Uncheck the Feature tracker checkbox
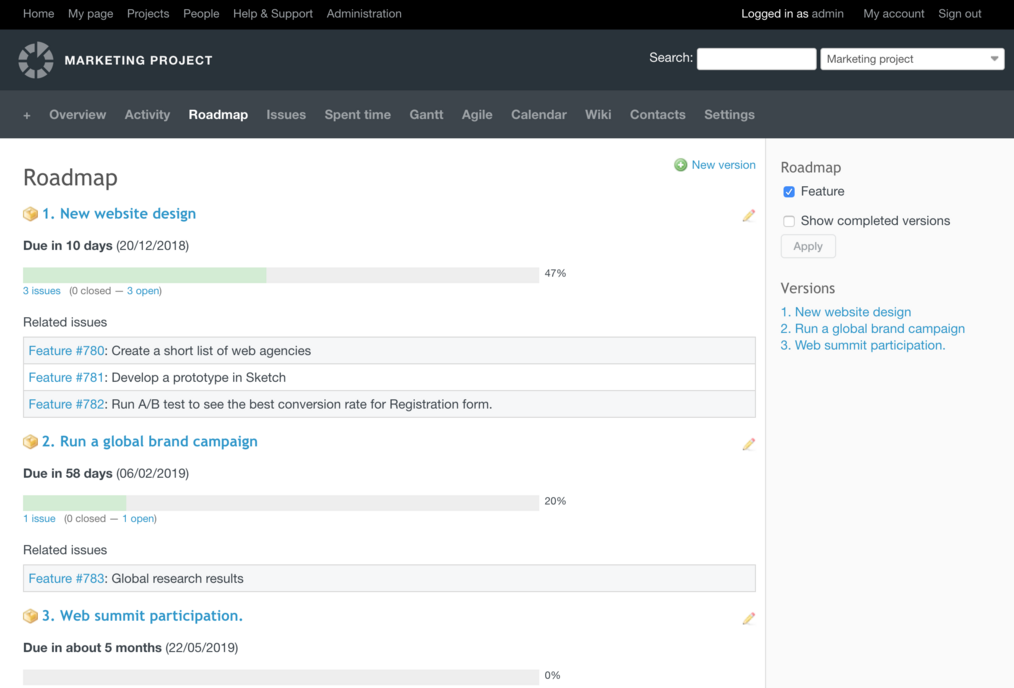Screen dimensions: 1014x688 click(789, 192)
